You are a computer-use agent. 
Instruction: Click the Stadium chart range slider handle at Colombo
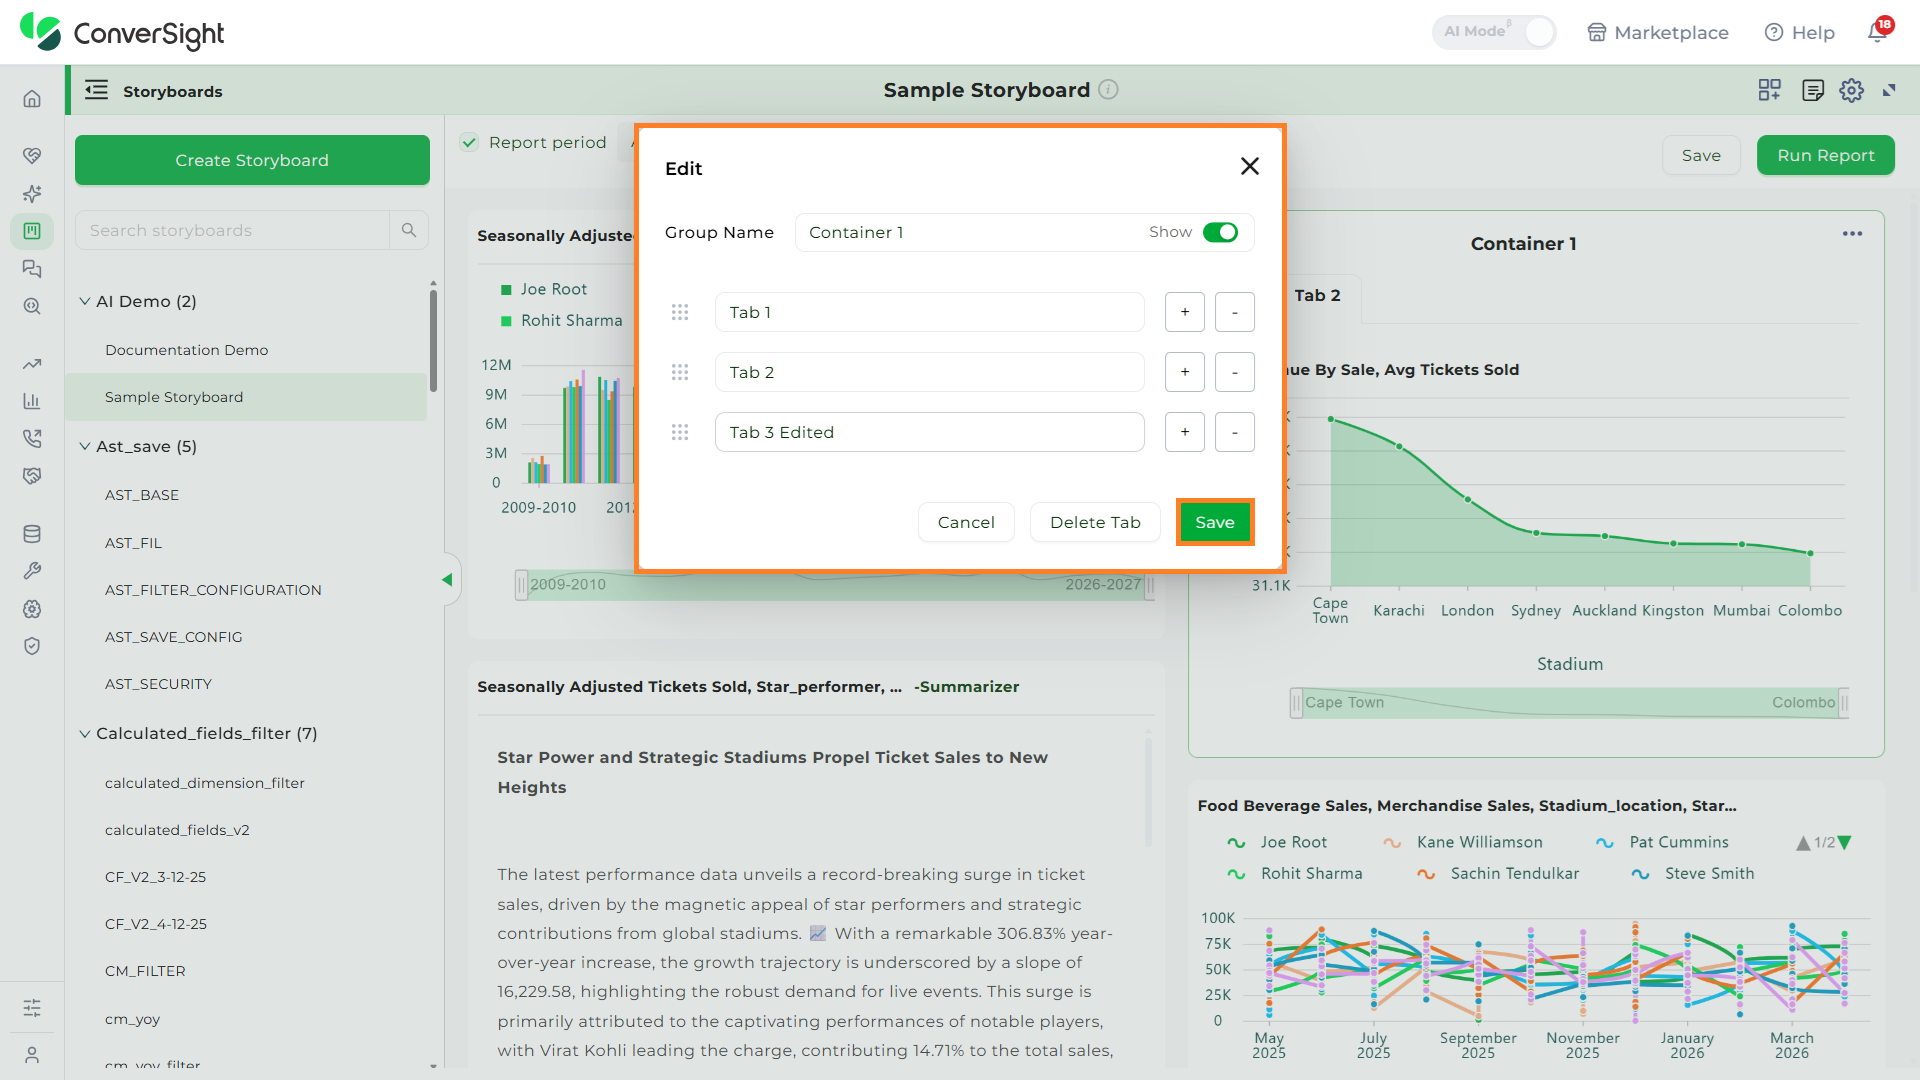[1844, 703]
